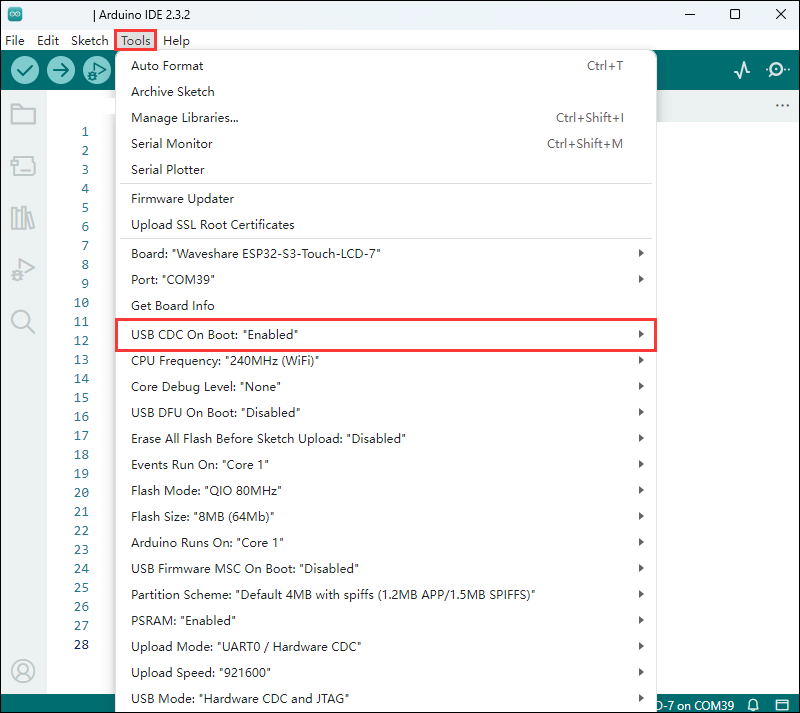
Task: Open the Sketchbook folder sidebar icon
Action: click(23, 114)
